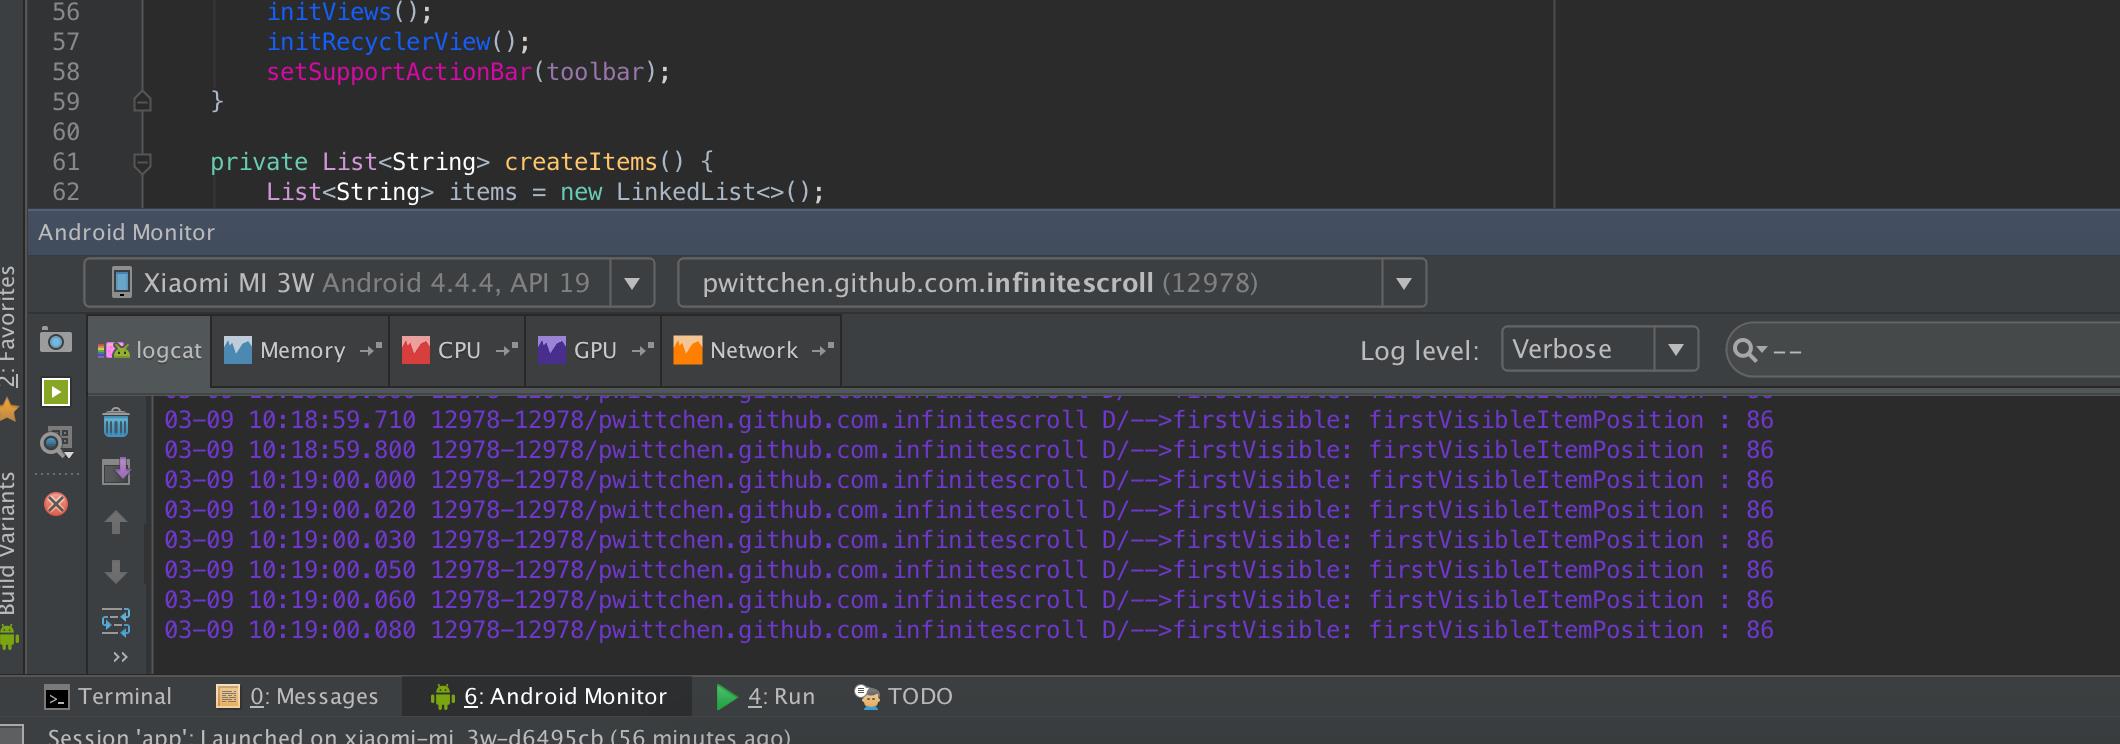This screenshot has height=744, width=2120.
Task: Click the down arrow stack trace icon
Action: [x=116, y=572]
